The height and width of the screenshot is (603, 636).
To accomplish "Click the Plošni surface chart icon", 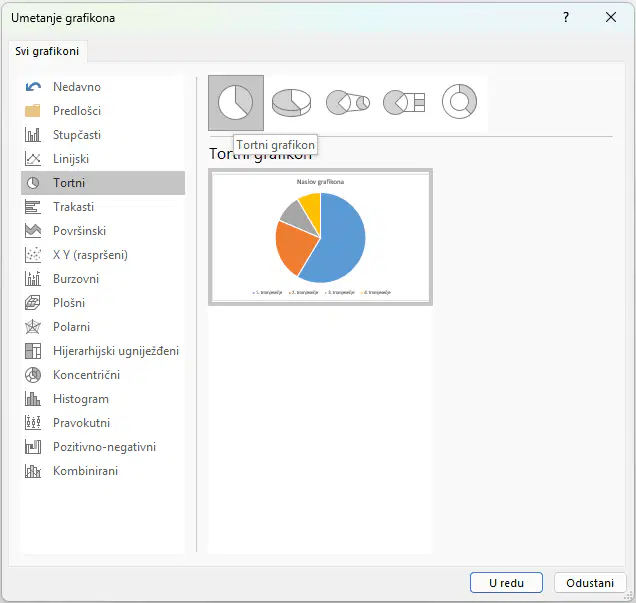I will tap(32, 303).
